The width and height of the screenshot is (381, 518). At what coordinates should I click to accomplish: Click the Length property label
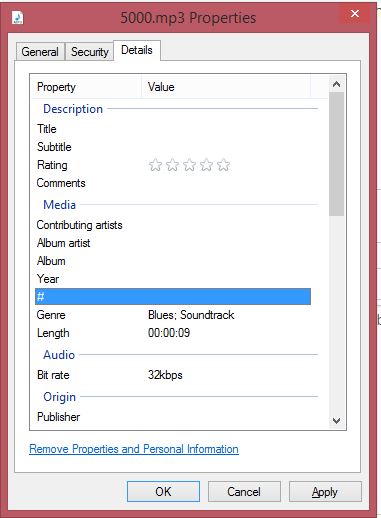(x=53, y=333)
